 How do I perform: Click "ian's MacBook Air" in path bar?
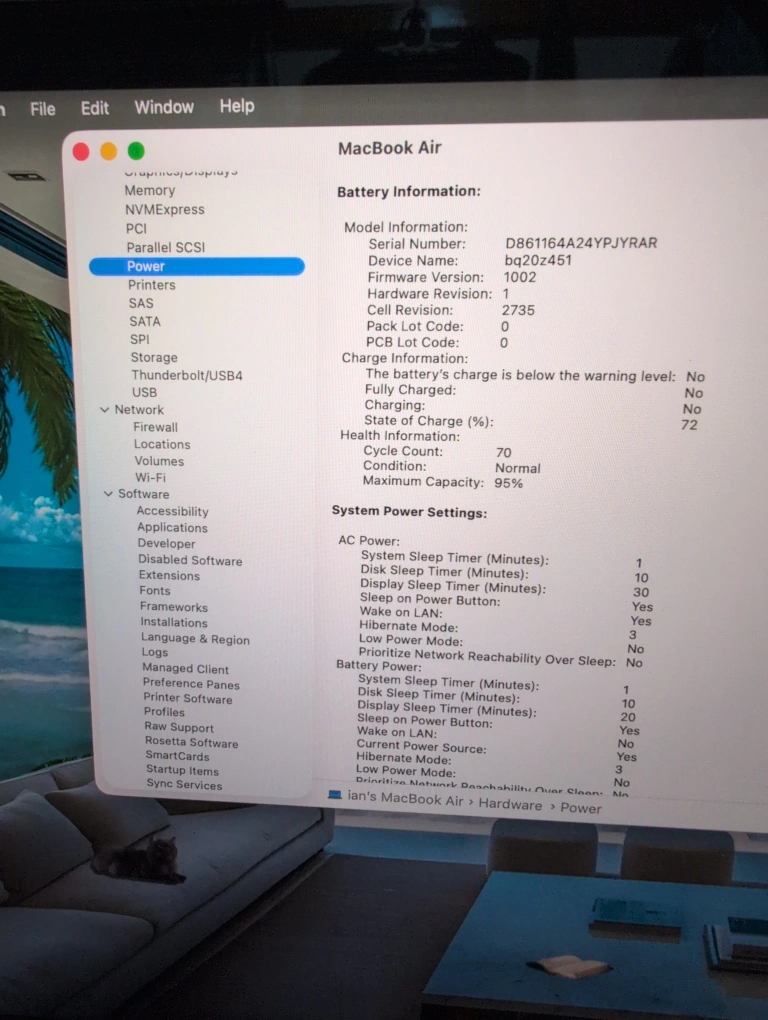(404, 798)
